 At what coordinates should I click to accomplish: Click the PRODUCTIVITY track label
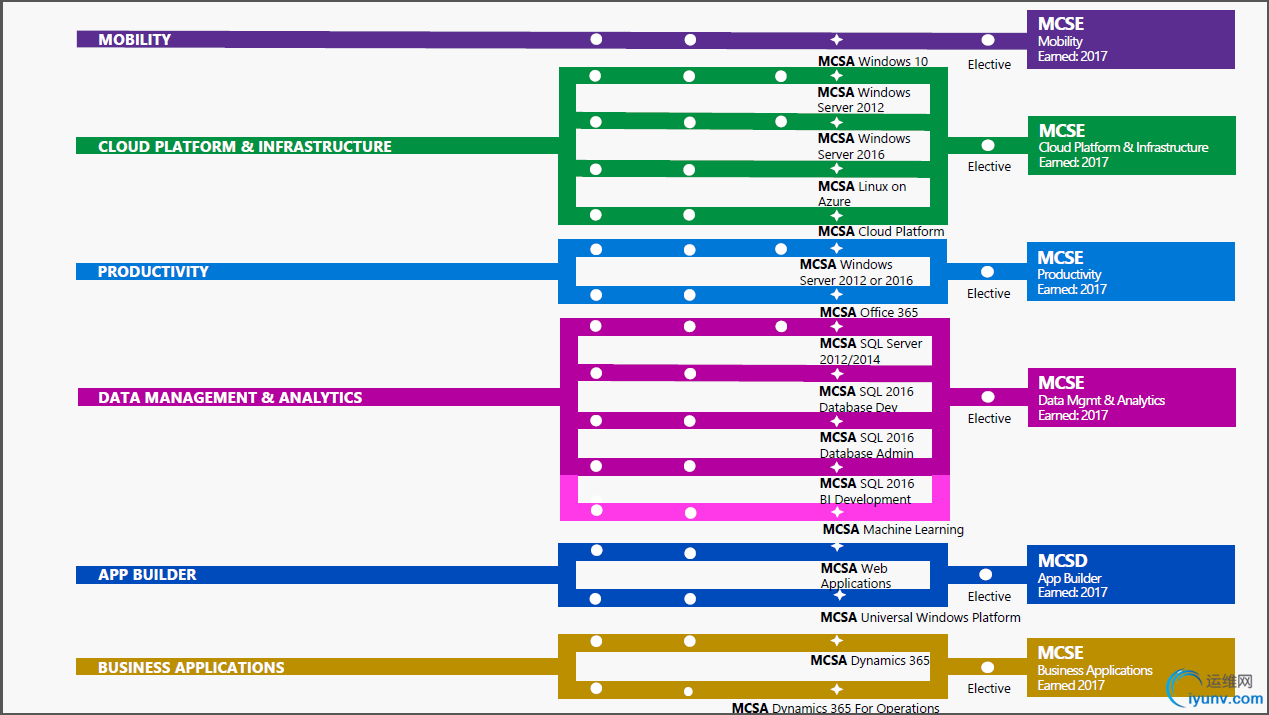coord(153,272)
